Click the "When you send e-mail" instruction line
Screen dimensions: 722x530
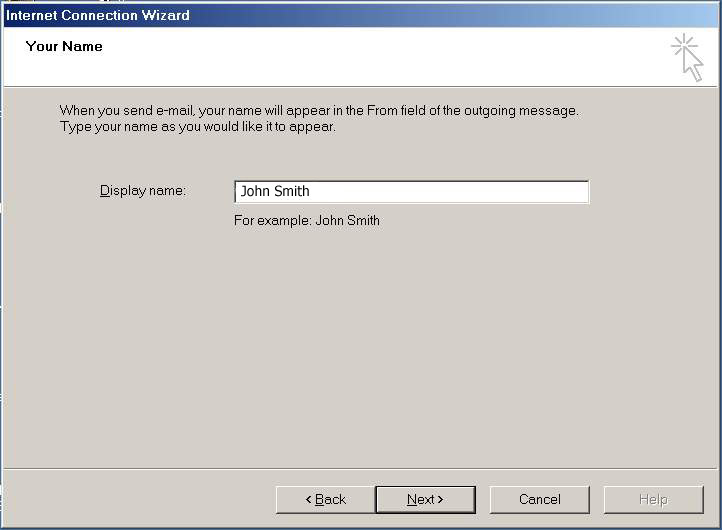tap(318, 111)
